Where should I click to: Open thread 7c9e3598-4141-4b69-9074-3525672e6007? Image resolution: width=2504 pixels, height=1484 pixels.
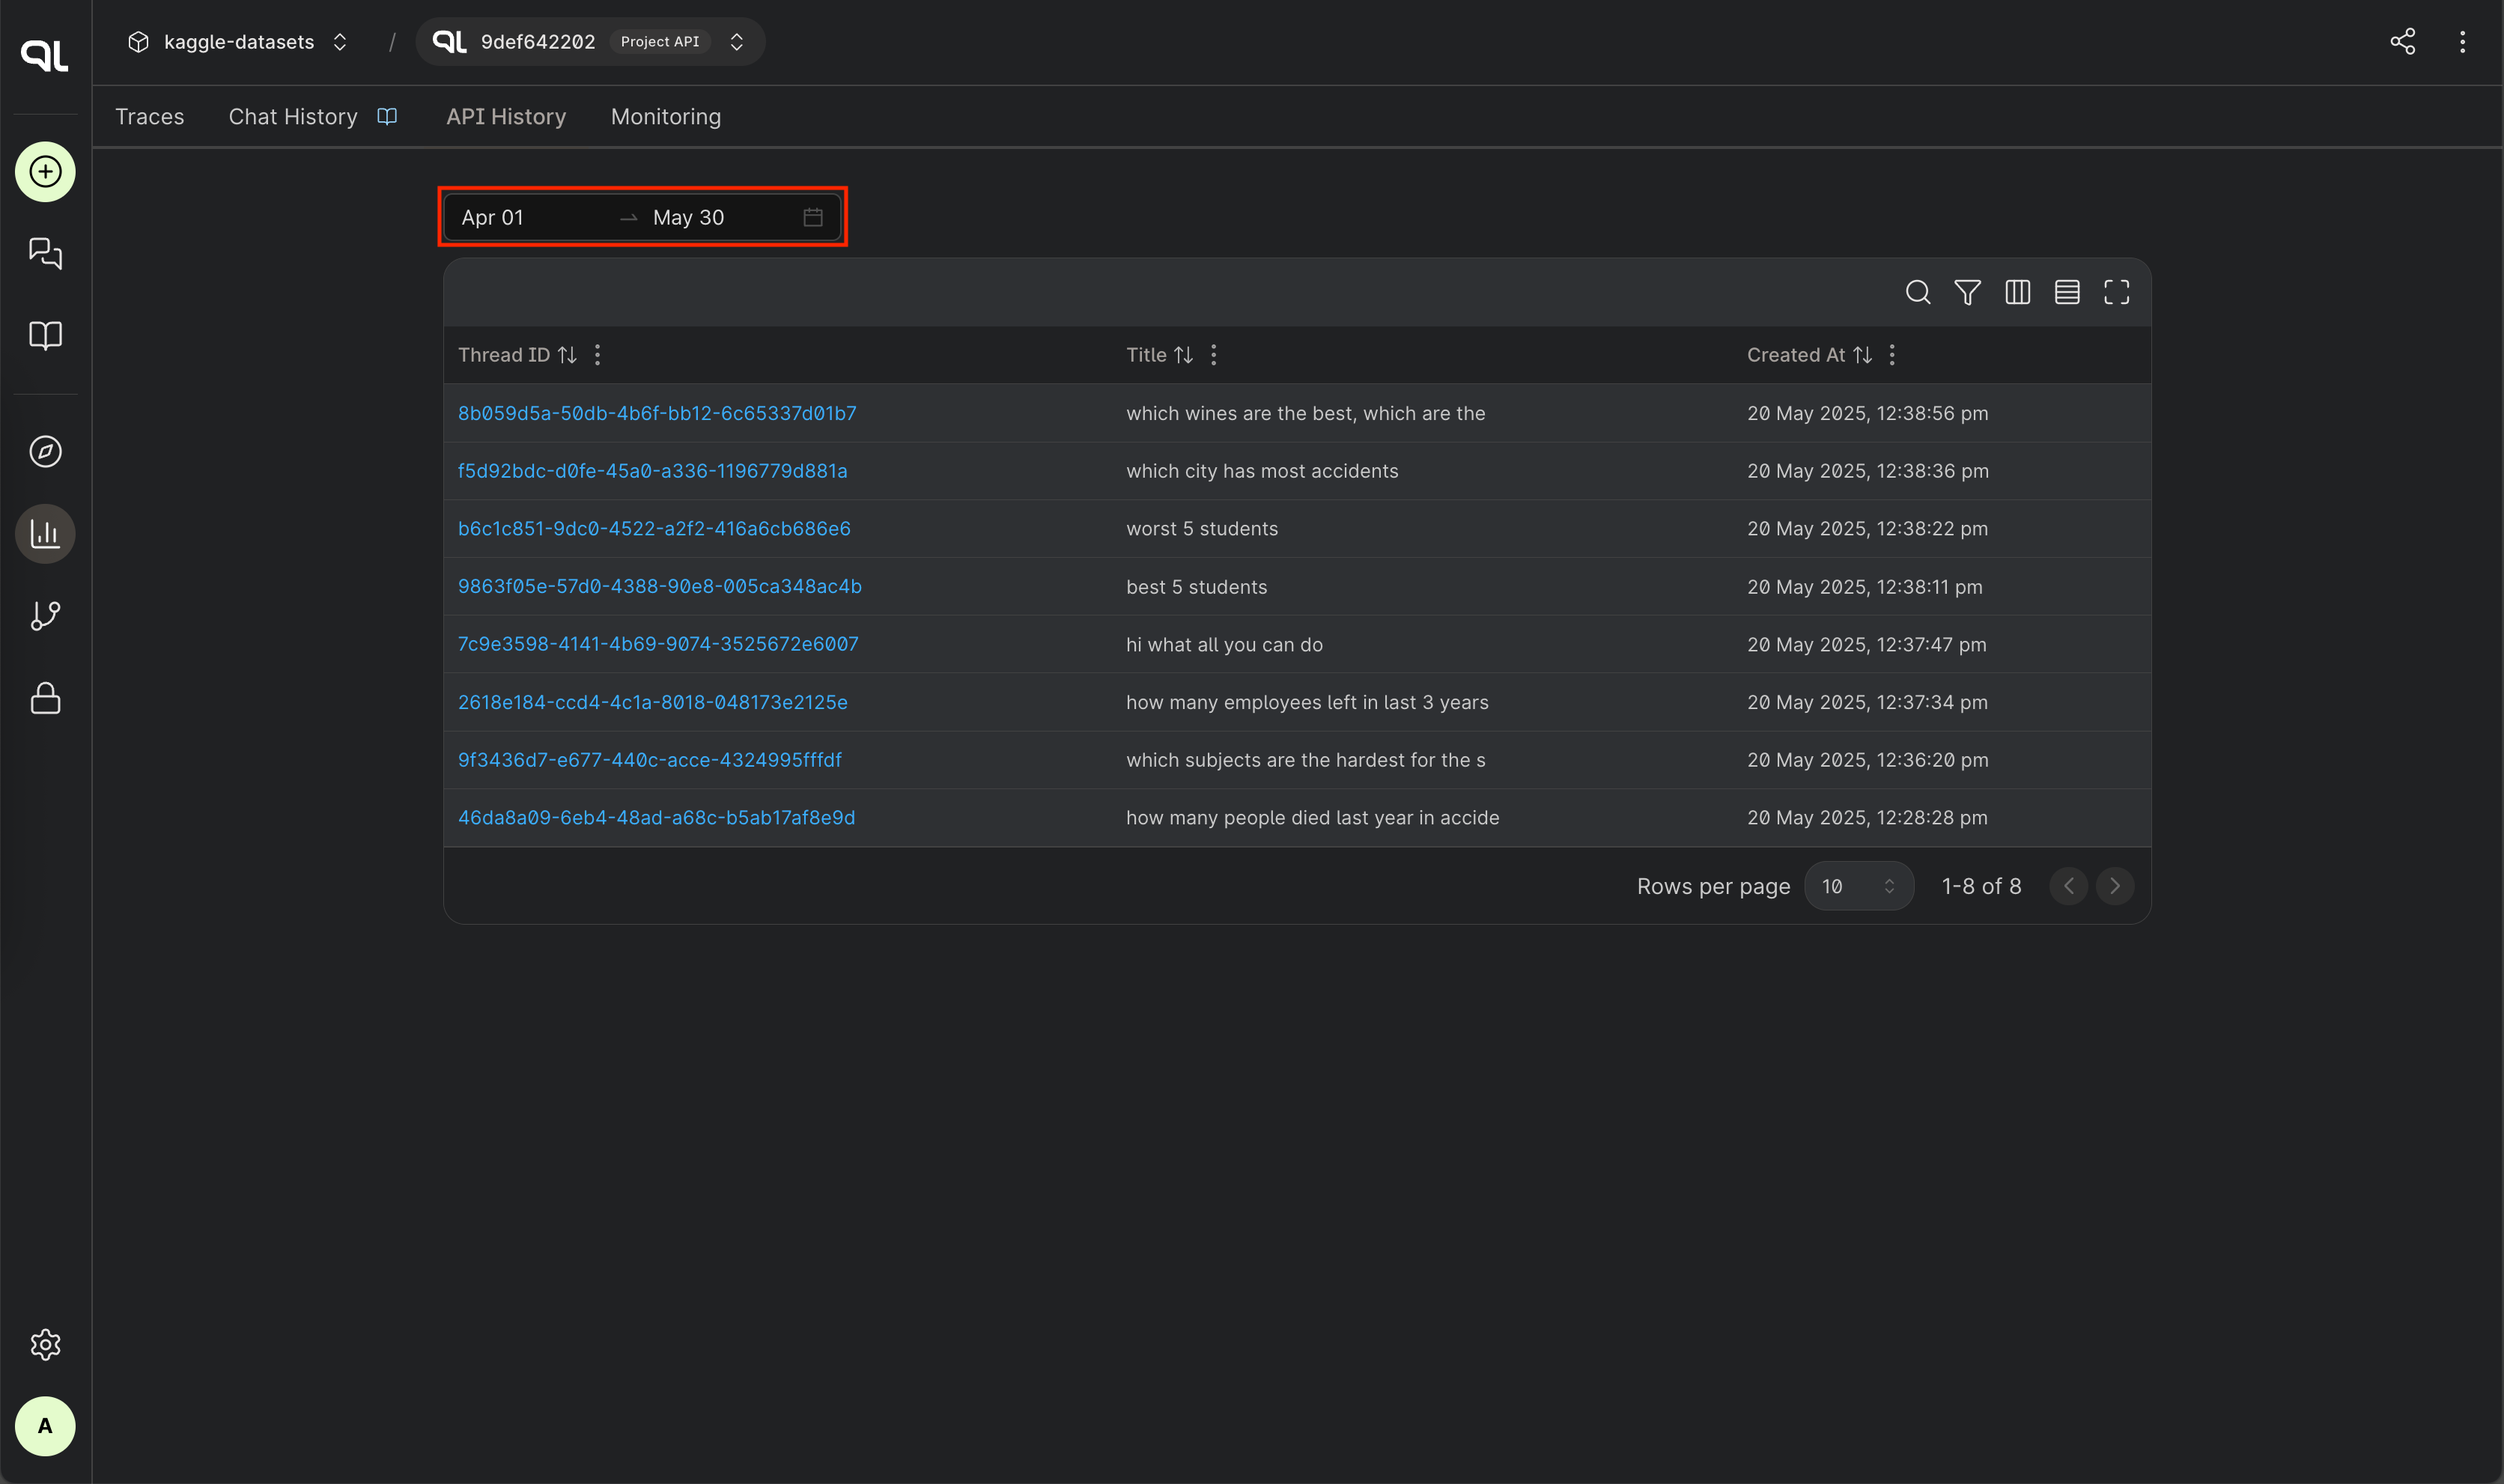click(x=658, y=644)
